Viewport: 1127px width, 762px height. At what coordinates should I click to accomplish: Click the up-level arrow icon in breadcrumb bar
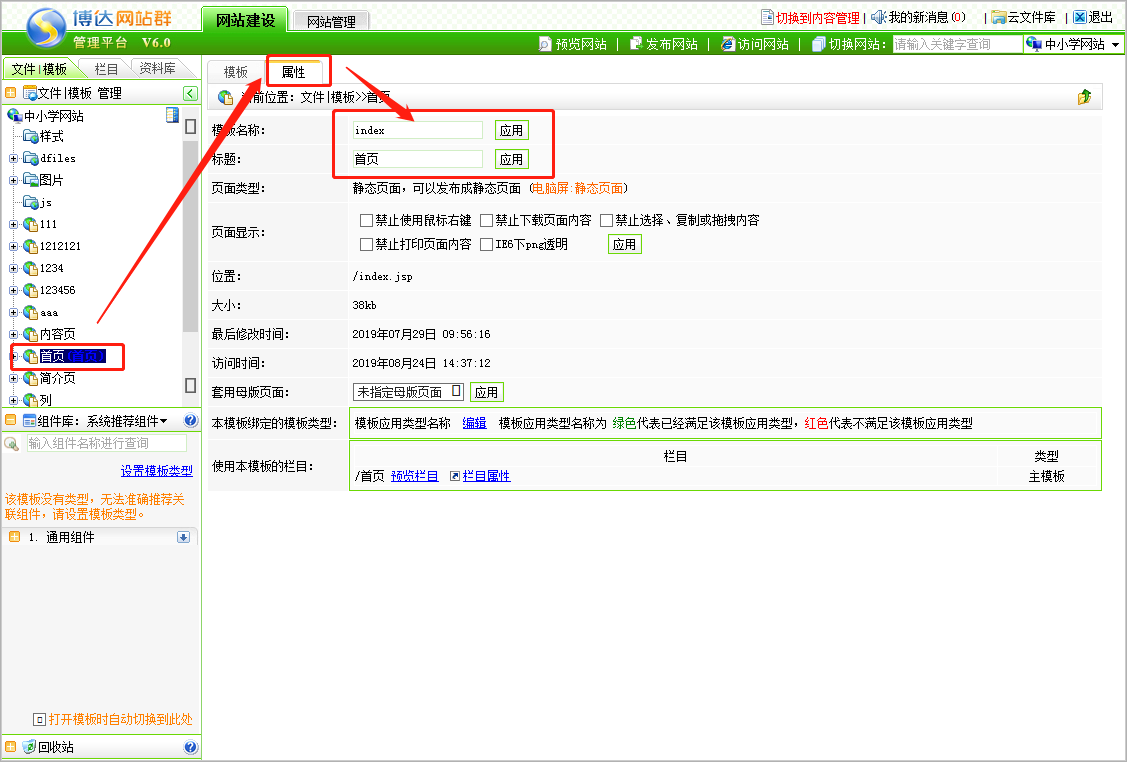pos(1084,97)
